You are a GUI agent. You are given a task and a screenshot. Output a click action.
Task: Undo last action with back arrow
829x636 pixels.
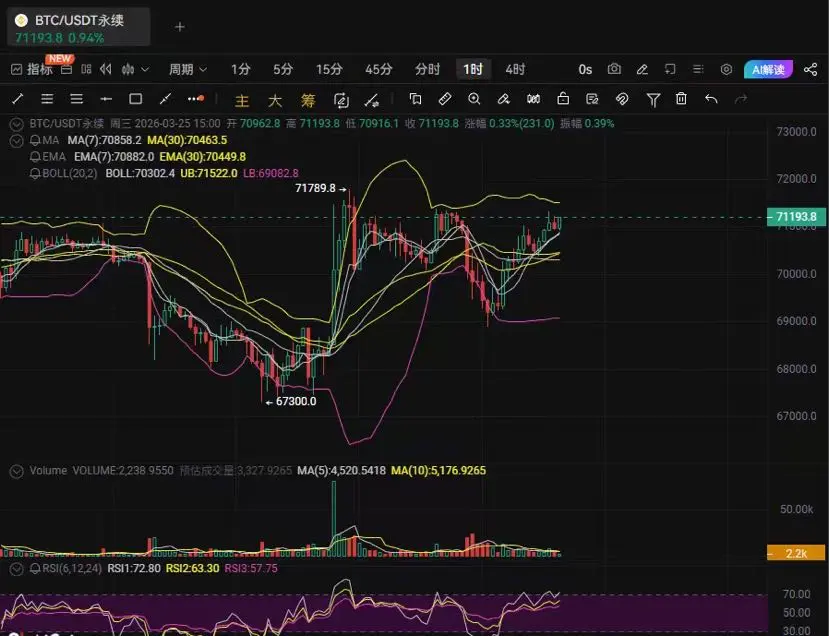tap(711, 99)
